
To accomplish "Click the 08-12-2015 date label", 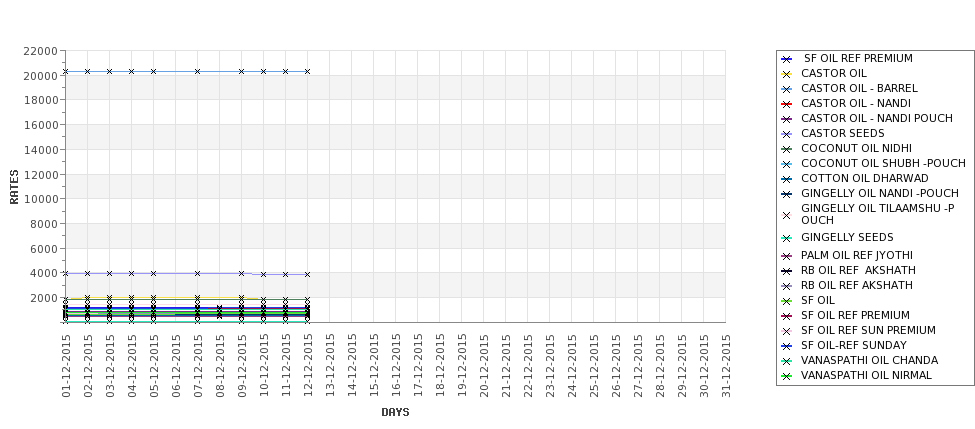I will coord(220,366).
